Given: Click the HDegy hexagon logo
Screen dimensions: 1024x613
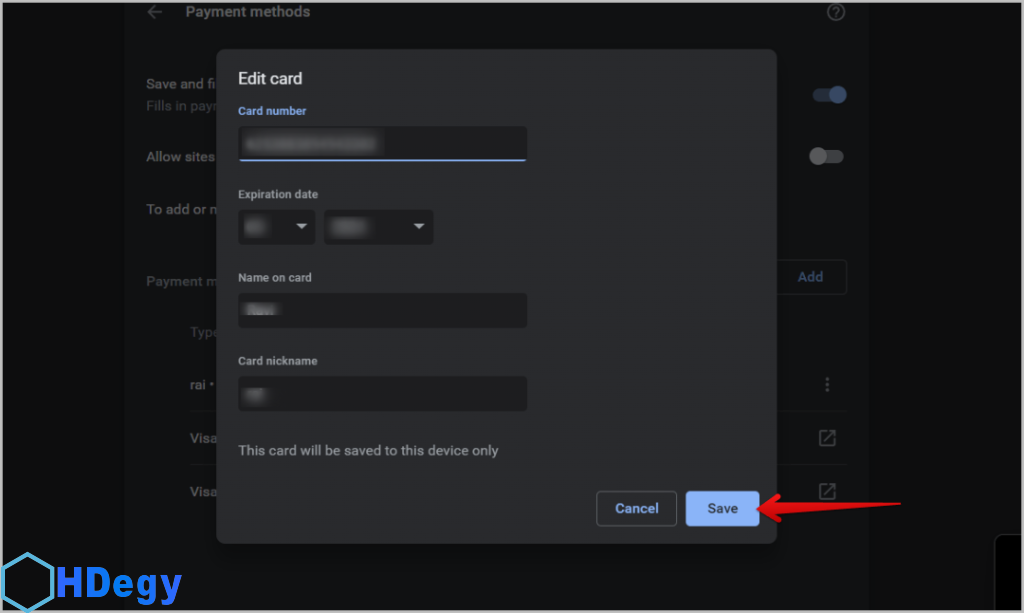Looking at the screenshot, I should pyautogui.click(x=27, y=581).
